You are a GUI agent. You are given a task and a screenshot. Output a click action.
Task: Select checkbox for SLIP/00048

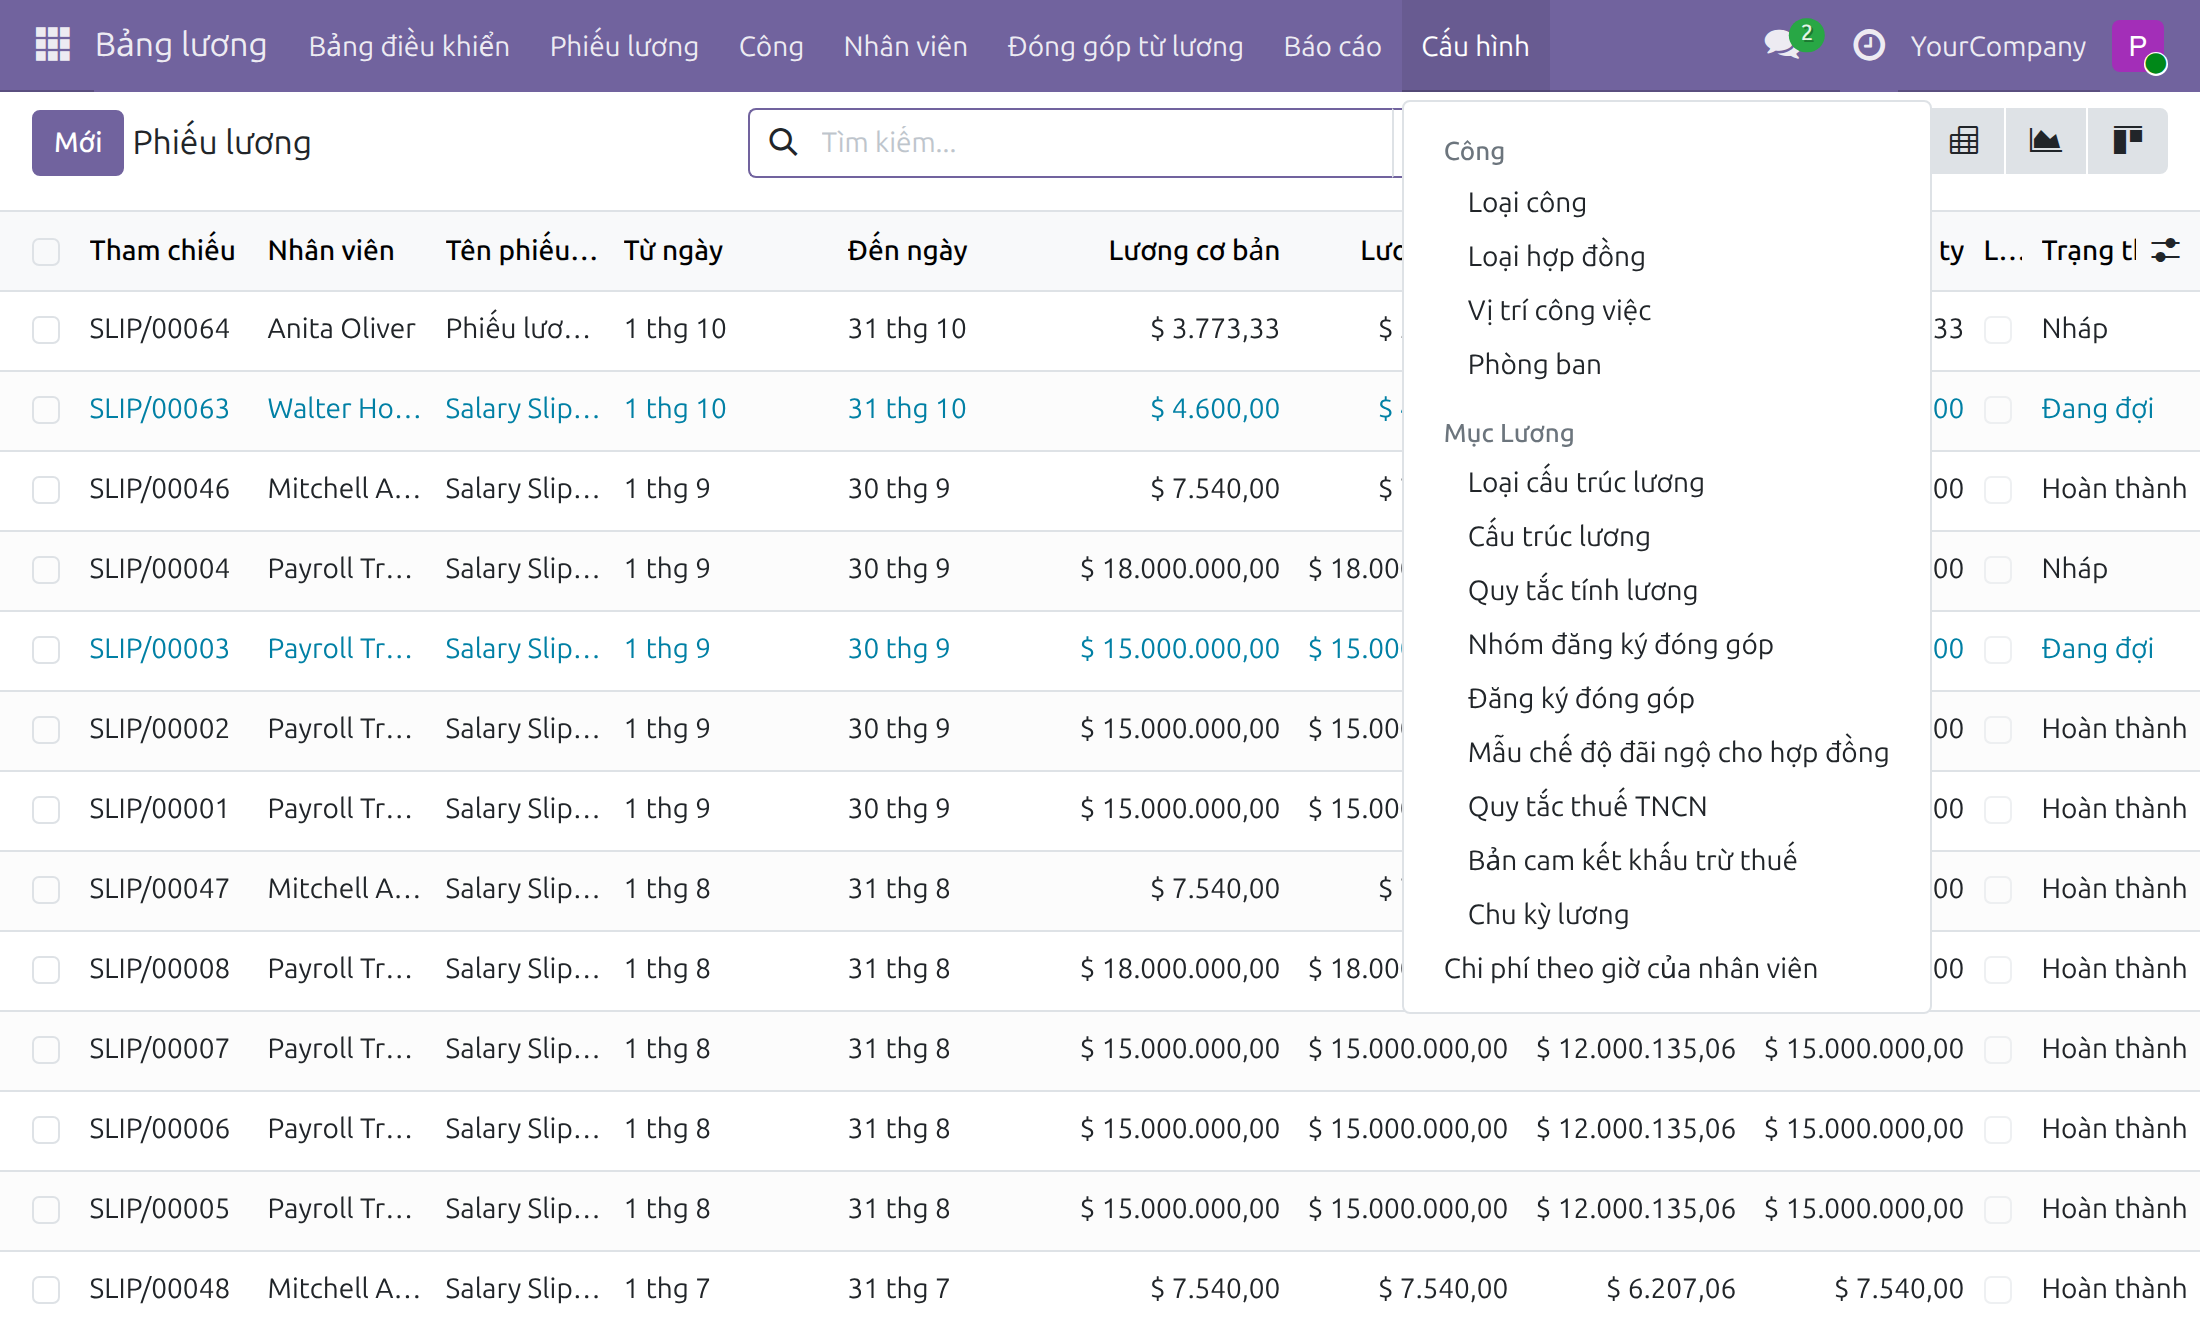pyautogui.click(x=46, y=1290)
